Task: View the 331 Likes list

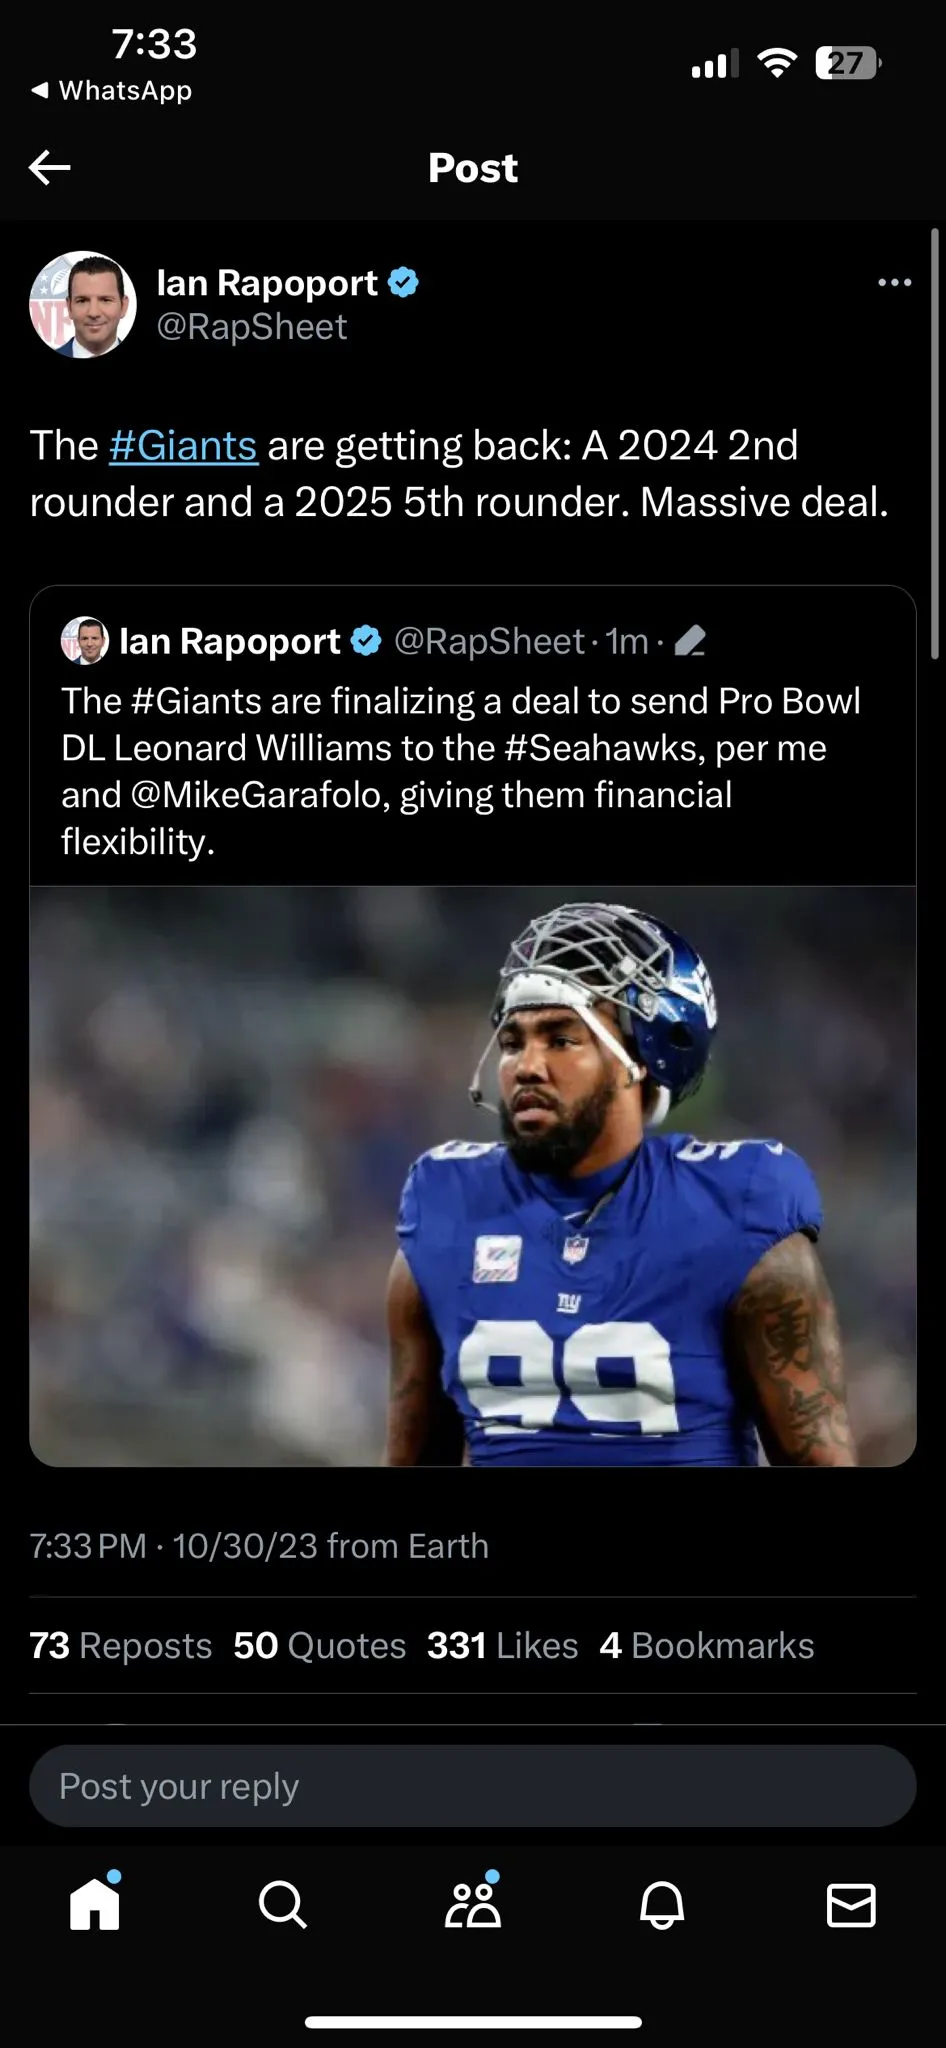Action: [503, 1645]
